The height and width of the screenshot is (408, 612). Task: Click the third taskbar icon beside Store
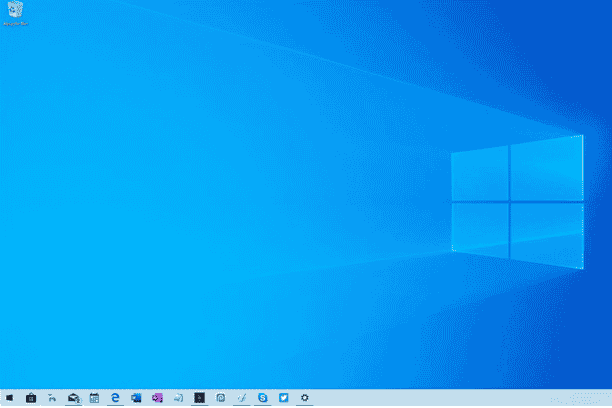[x=52, y=398]
